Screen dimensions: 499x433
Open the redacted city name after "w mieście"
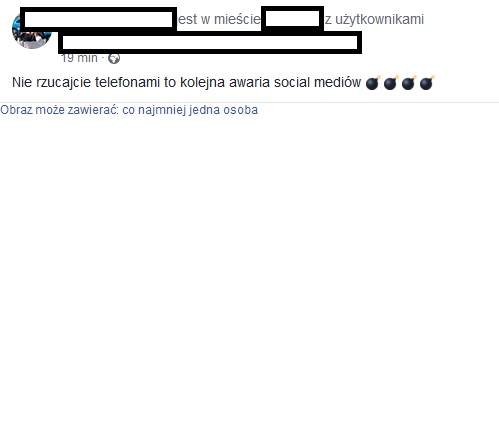[292, 19]
